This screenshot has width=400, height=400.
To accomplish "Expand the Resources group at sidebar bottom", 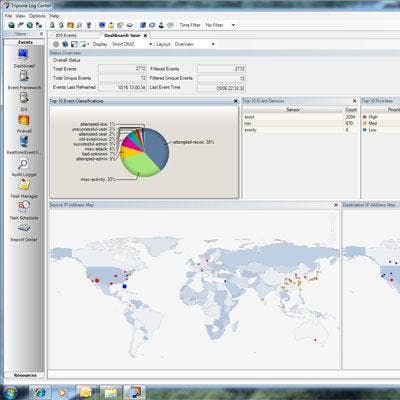I will pyautogui.click(x=24, y=375).
